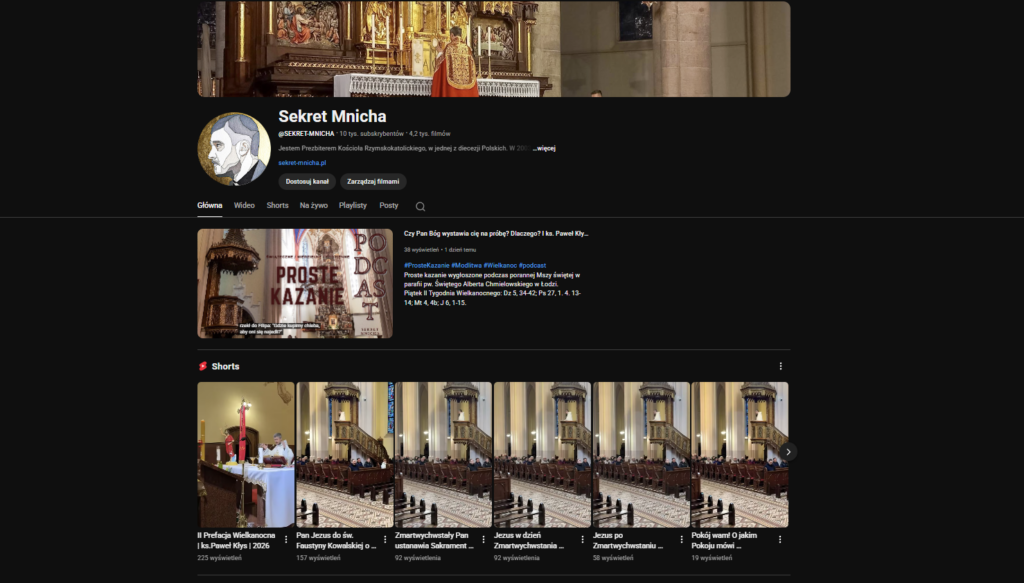Viewport: 1024px width, 583px height.
Task: Expand channel description with …więcej
Action: tap(543, 148)
